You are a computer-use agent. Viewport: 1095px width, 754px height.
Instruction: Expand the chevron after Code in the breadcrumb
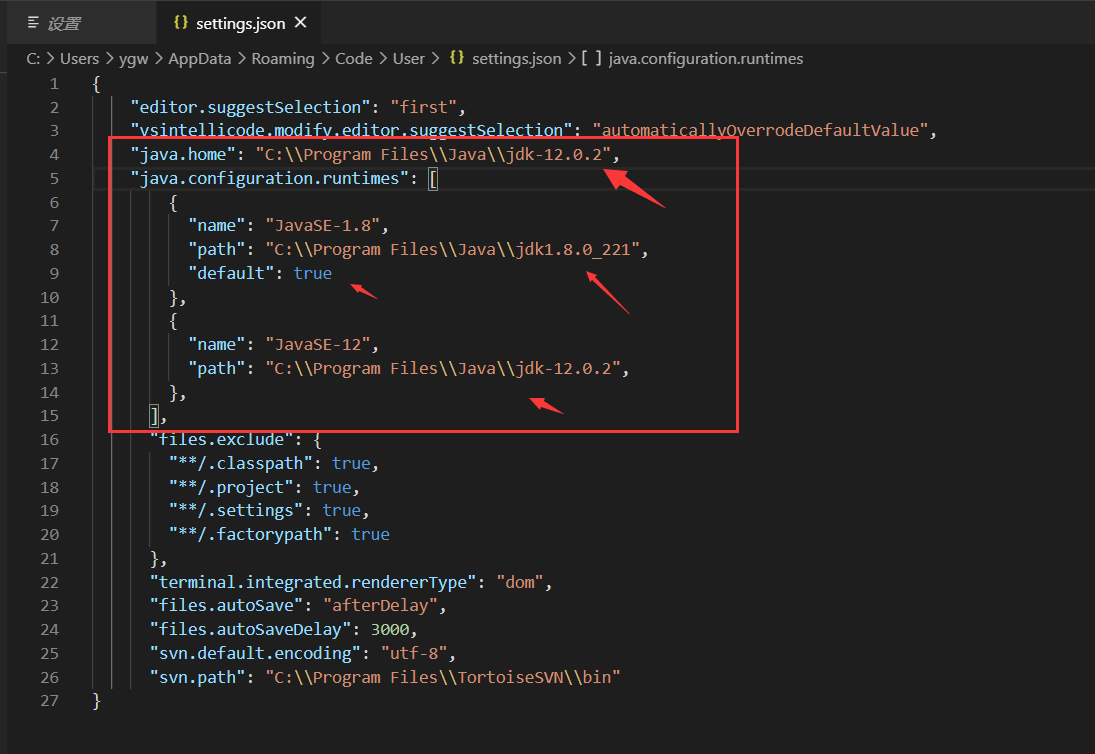[x=382, y=58]
